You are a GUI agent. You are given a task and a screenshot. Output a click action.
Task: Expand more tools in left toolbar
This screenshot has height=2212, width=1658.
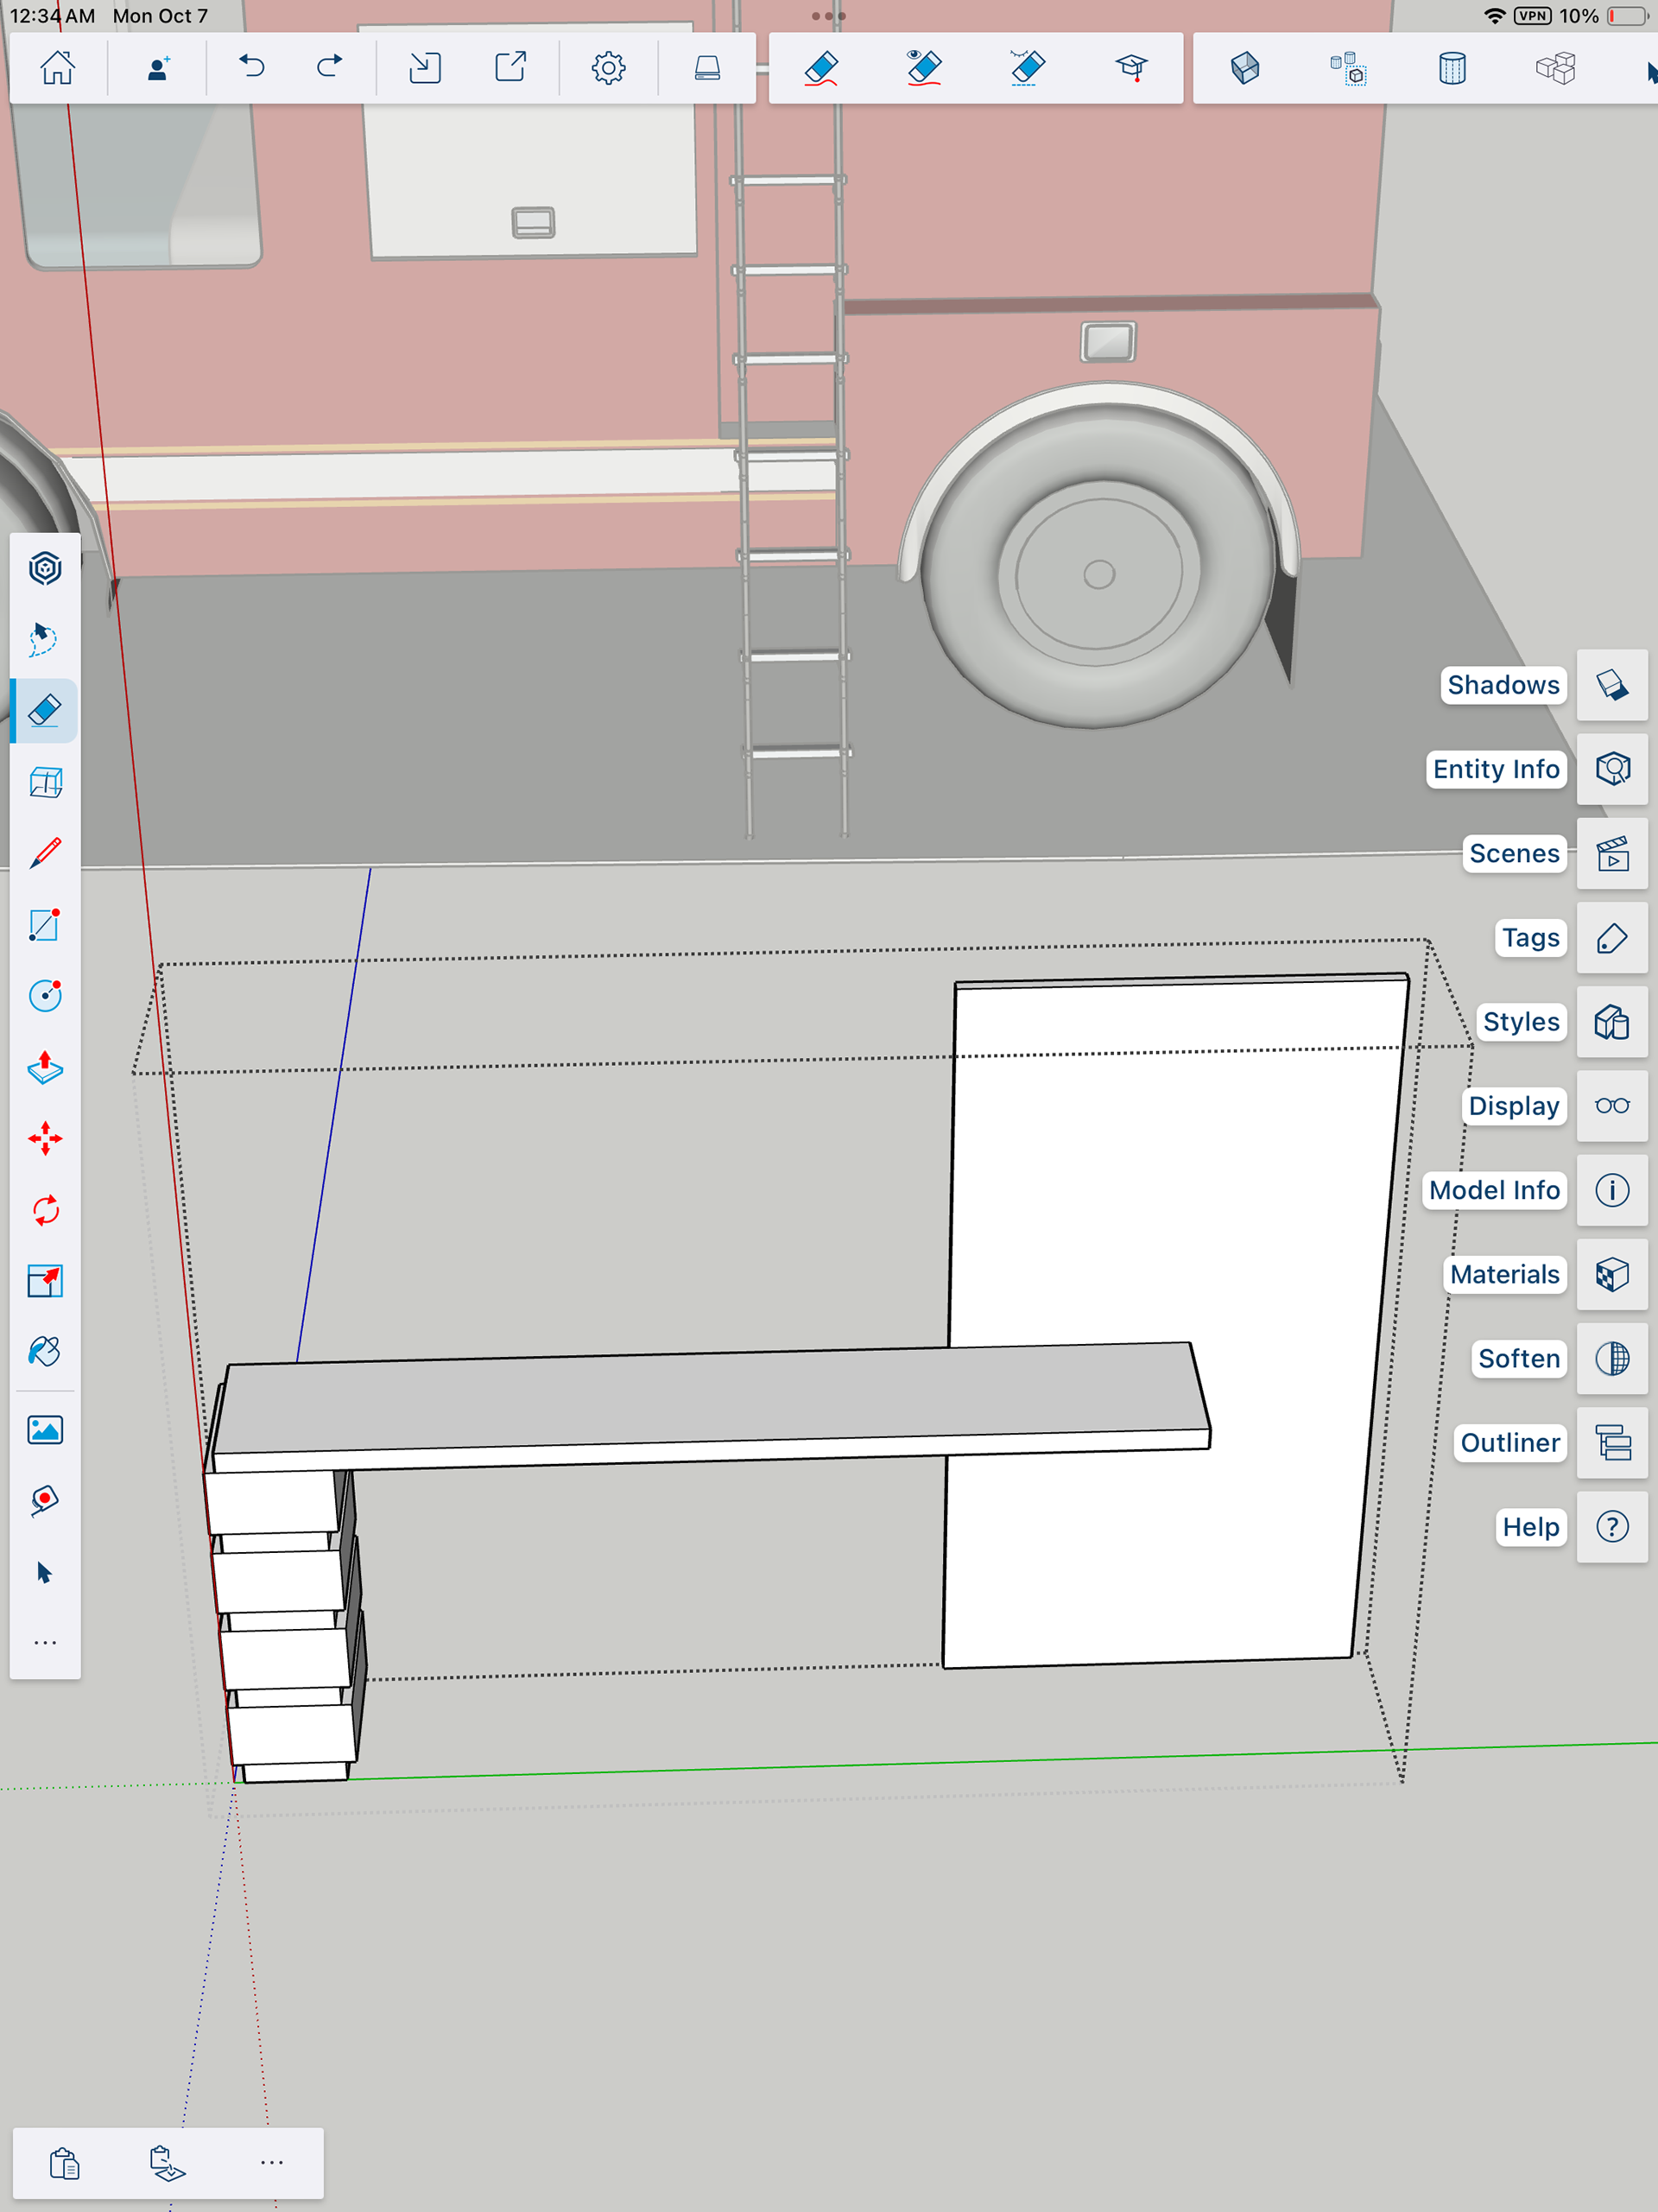(x=45, y=1642)
